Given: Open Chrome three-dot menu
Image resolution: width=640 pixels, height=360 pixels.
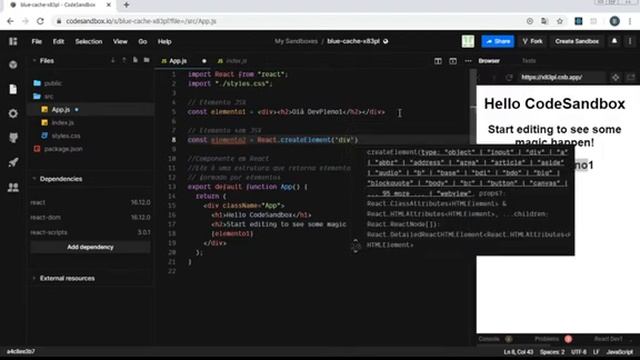Looking at the screenshot, I should pos(630,21).
